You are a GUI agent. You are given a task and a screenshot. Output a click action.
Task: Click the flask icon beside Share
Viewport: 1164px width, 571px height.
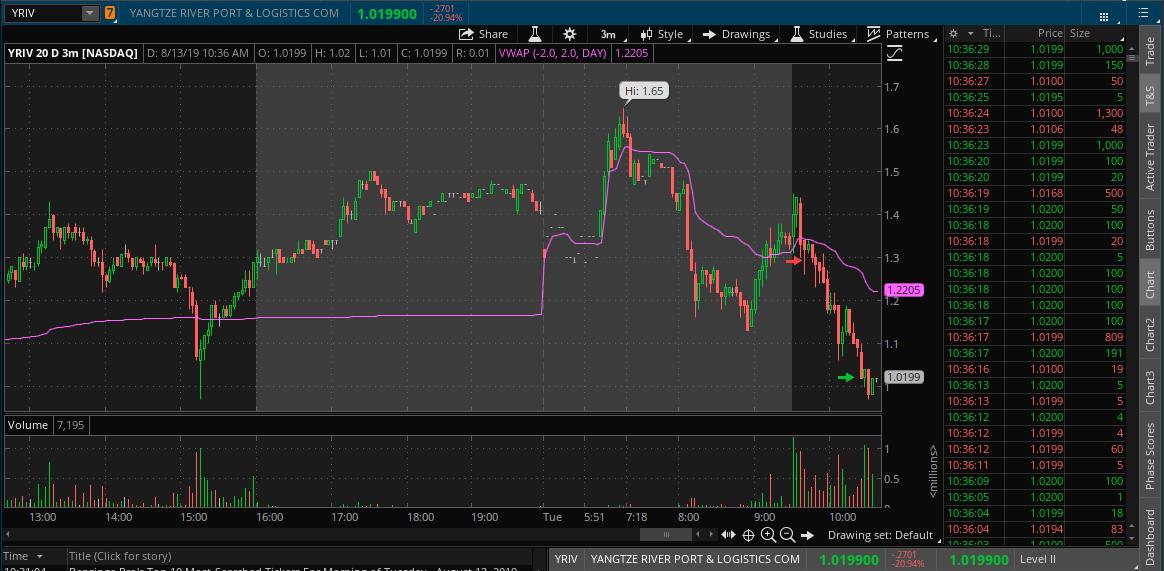534,34
